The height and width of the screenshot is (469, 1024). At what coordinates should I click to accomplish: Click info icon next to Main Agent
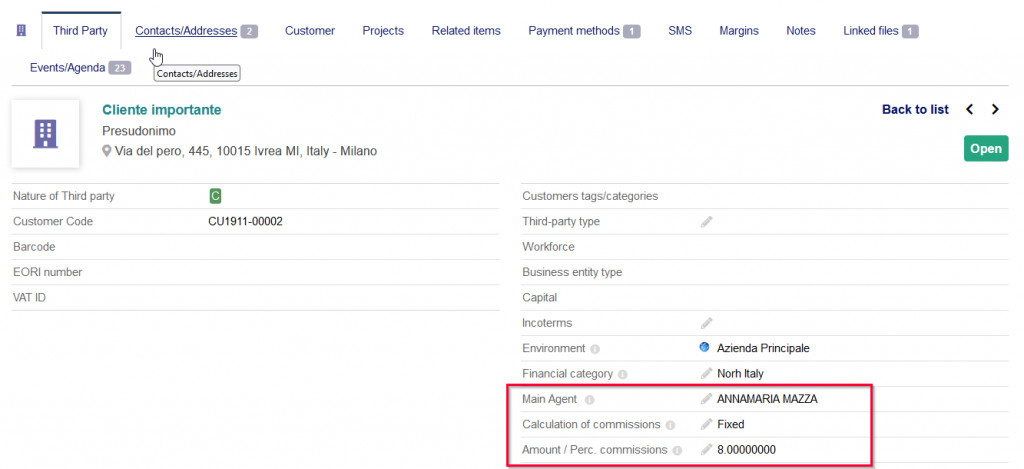(589, 400)
